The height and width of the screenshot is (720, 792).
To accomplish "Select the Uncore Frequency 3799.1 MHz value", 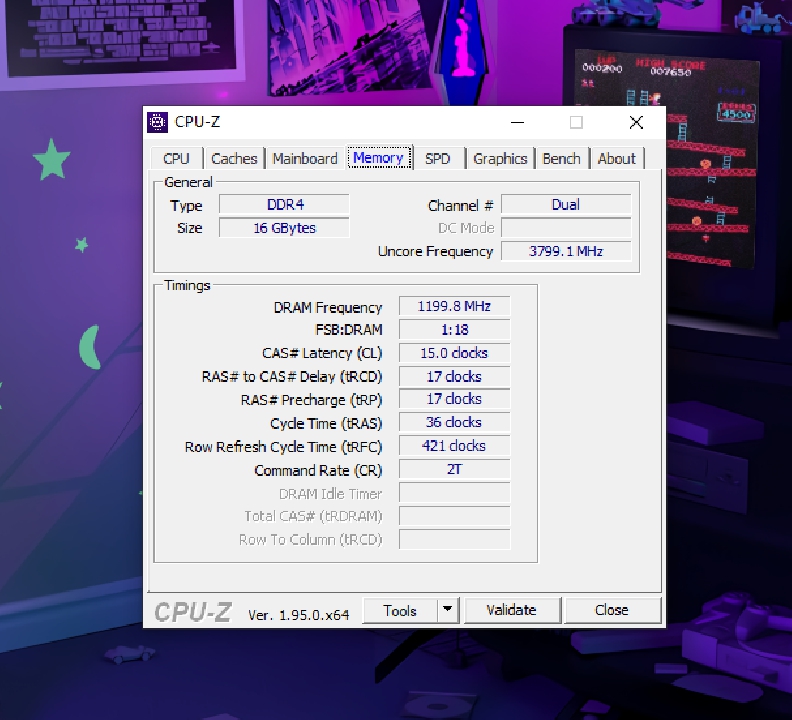I will click(566, 251).
